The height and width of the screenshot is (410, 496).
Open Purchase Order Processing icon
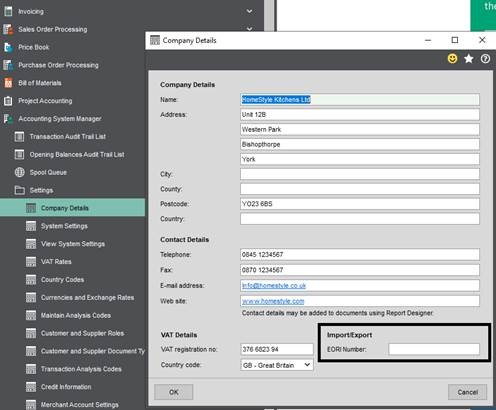click(x=8, y=65)
